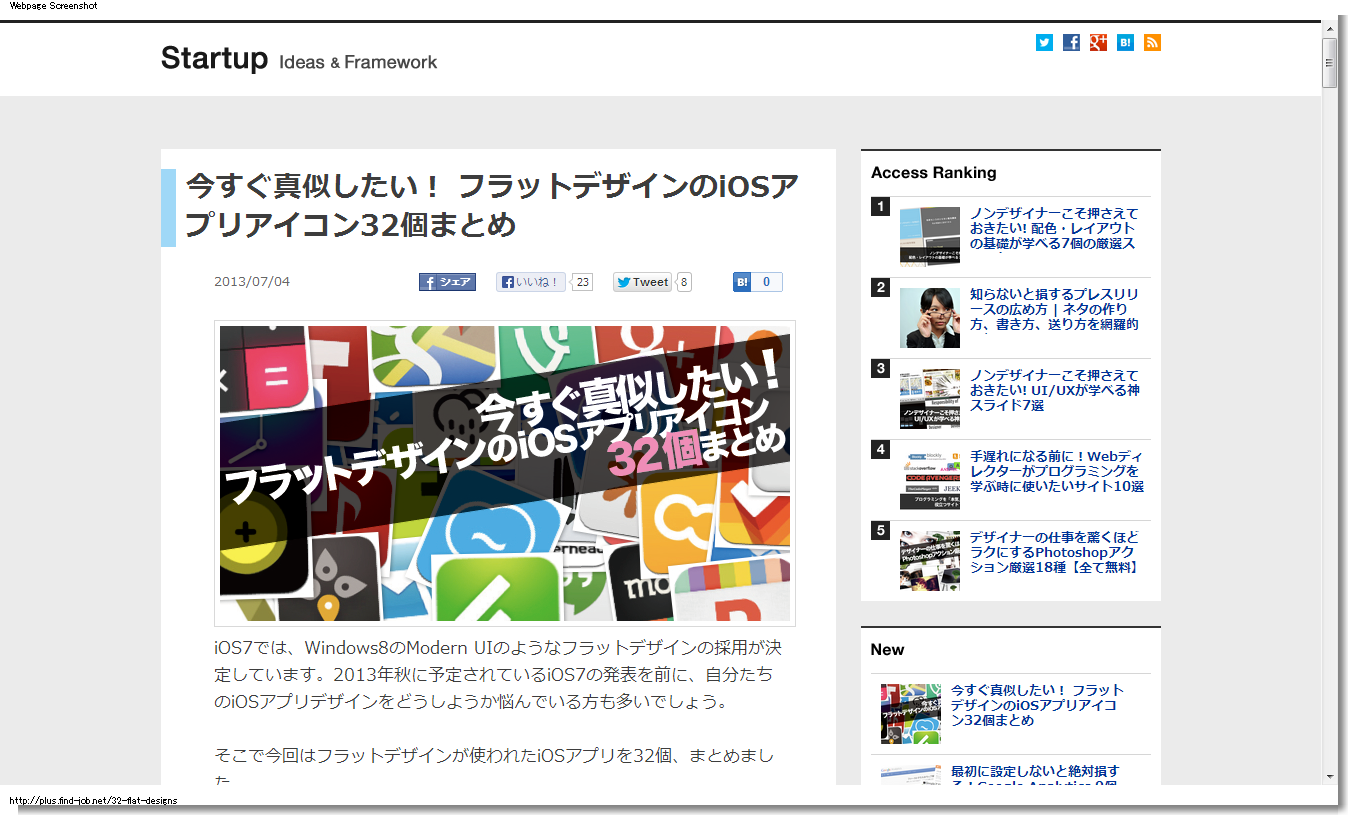1348x815 pixels.
Task: Click the Ideas & Framework tagline
Action: tap(358, 62)
